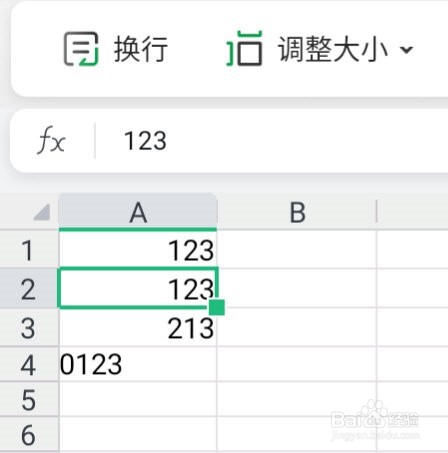Select row 1 header
Viewport: 448px width, 453px height.
pos(29,250)
